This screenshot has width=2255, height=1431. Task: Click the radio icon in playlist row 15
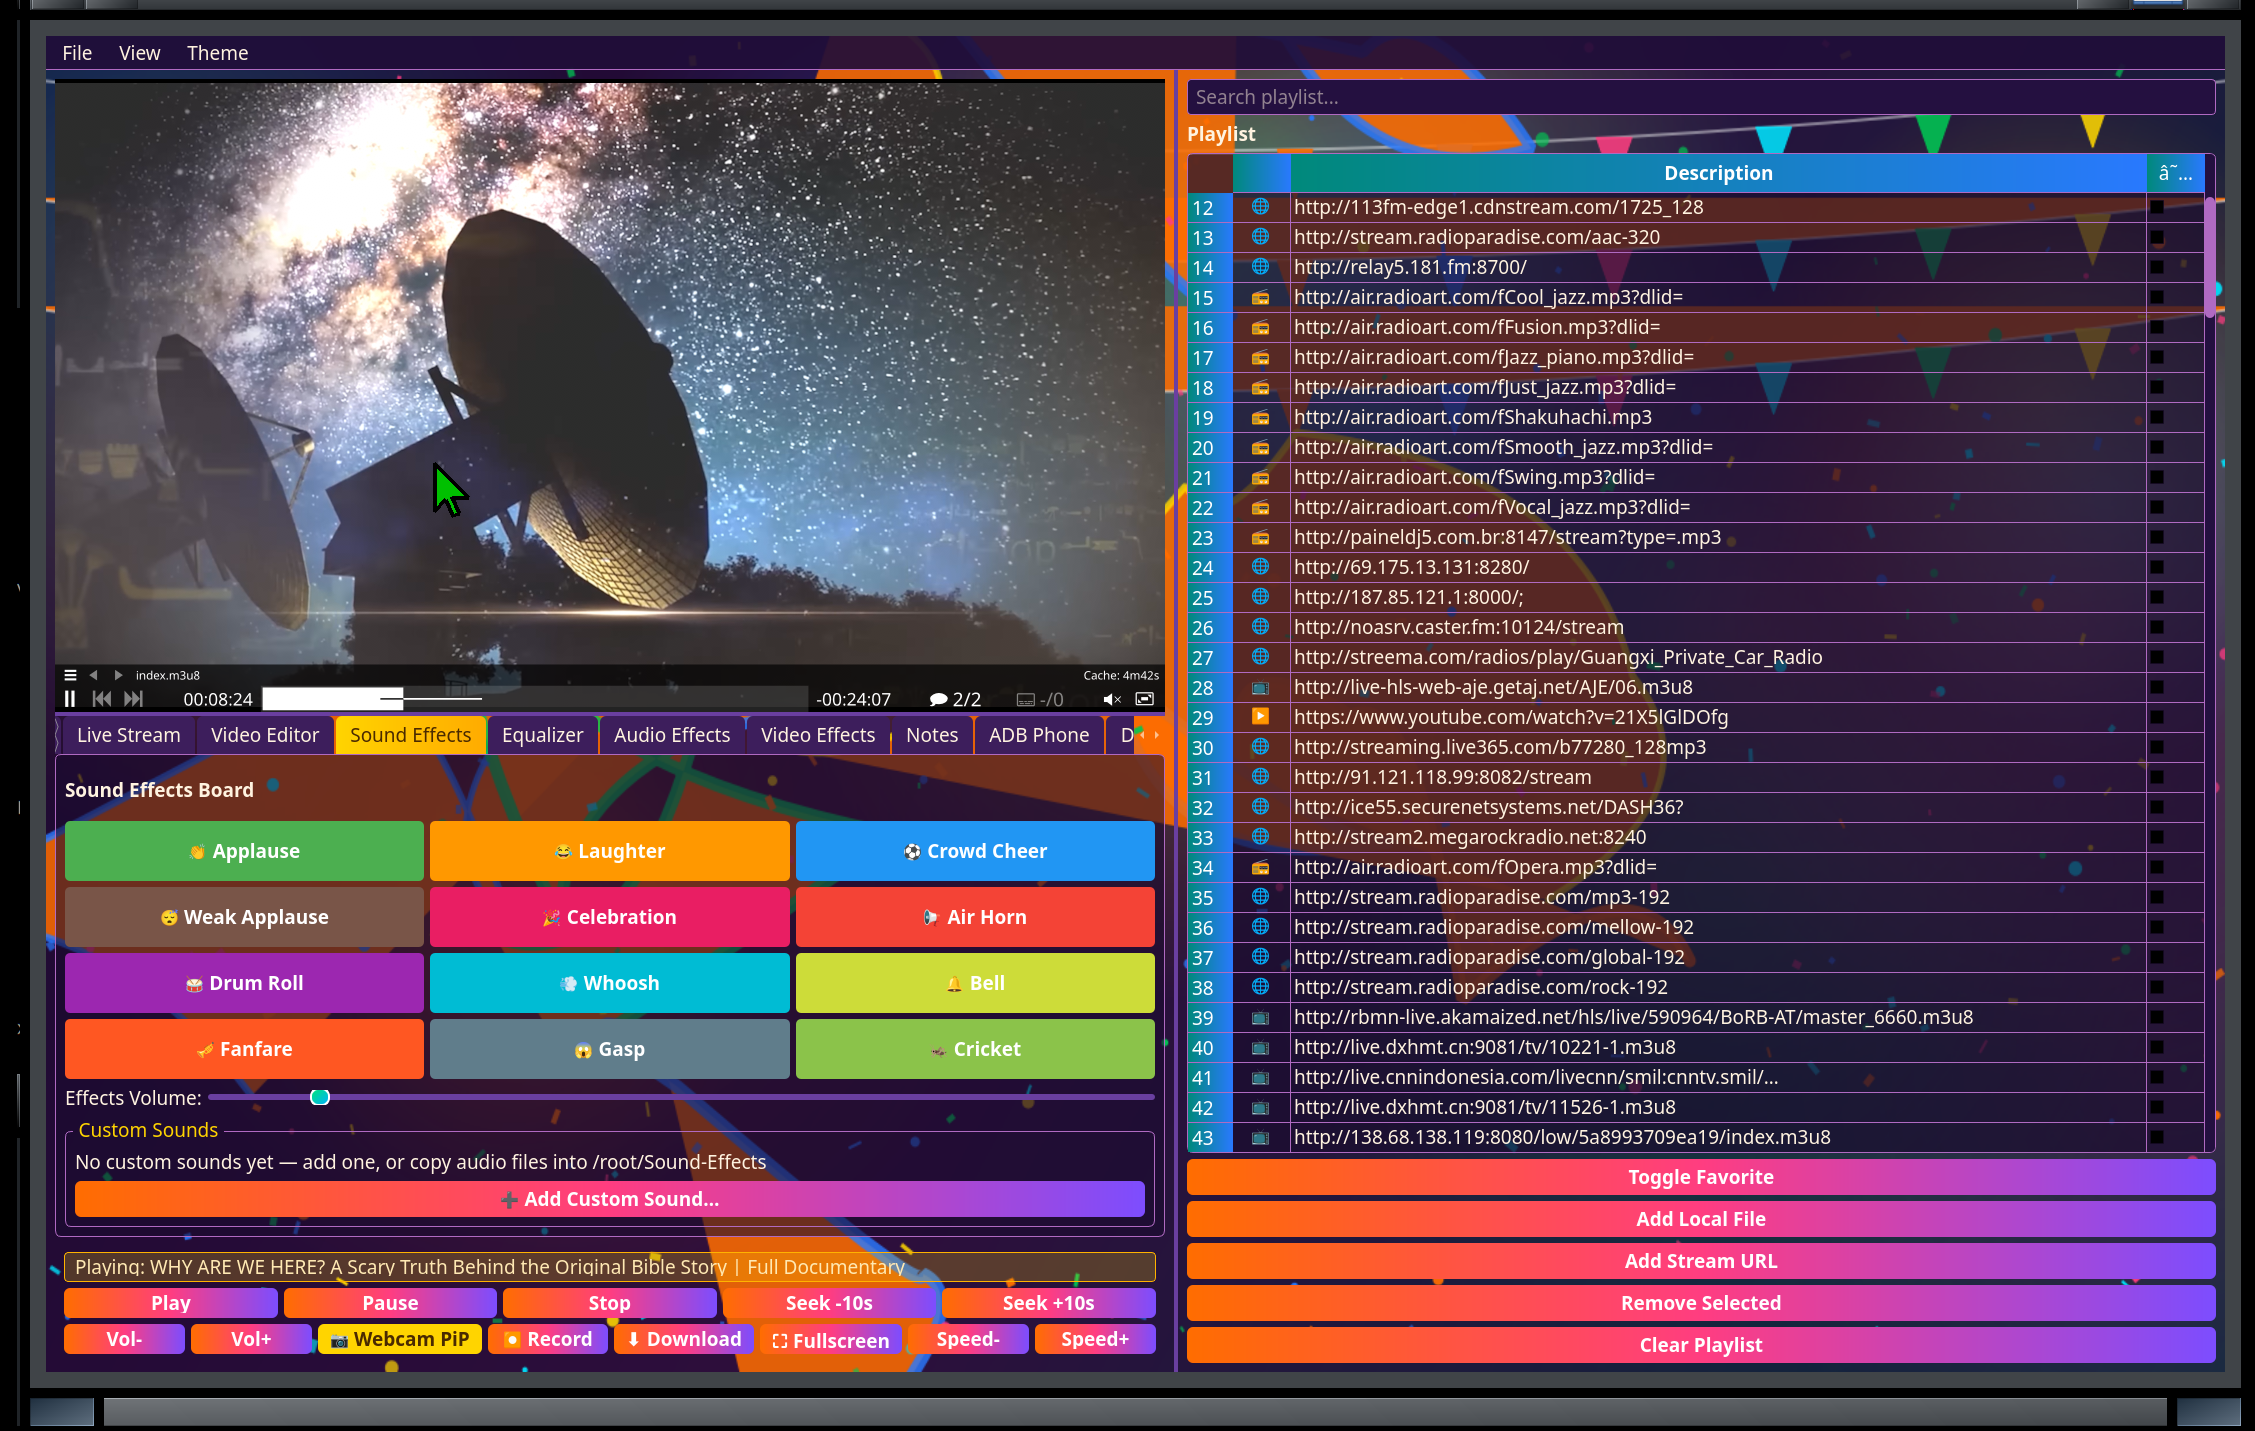pyautogui.click(x=1261, y=297)
